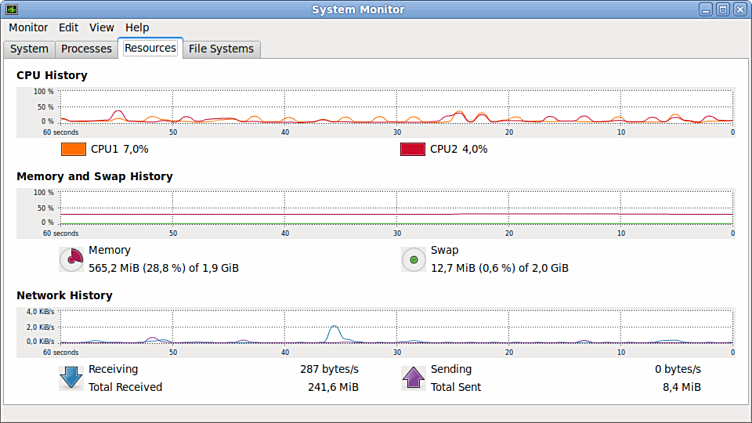Open the Edit menu
Screen dimensions: 752x423
point(68,28)
